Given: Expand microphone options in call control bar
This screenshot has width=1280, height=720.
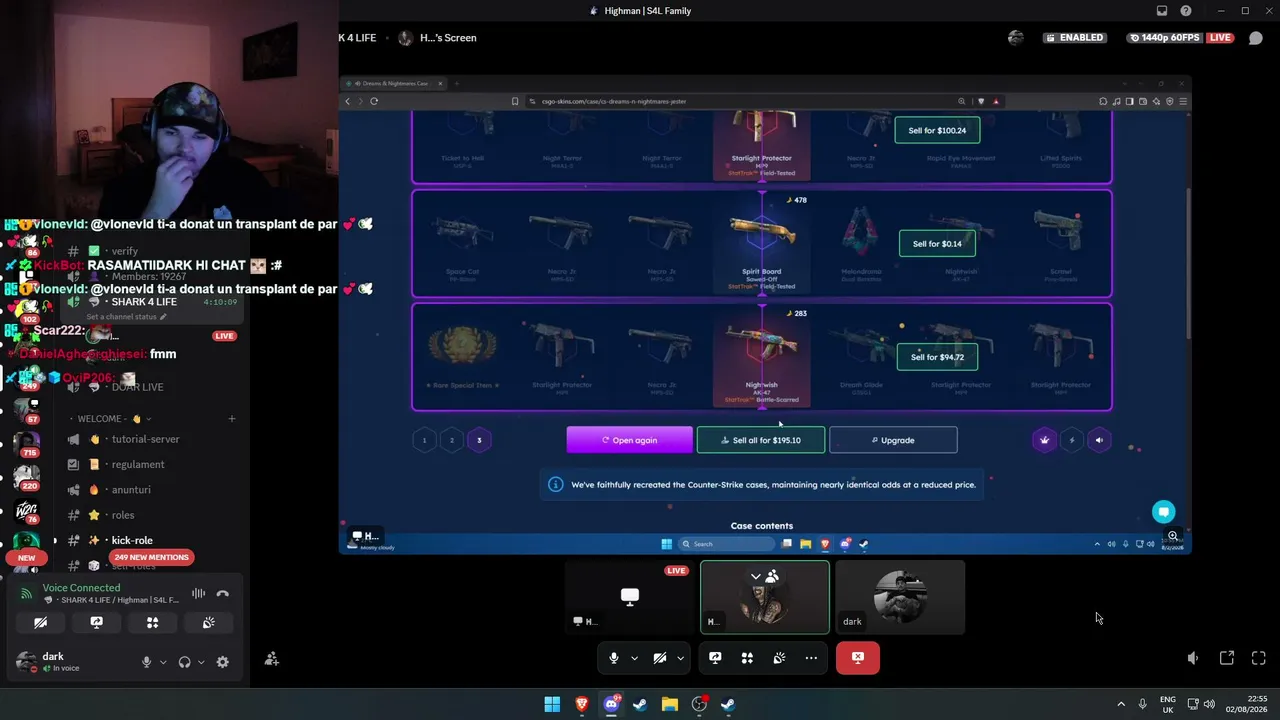Looking at the screenshot, I should coord(634,658).
